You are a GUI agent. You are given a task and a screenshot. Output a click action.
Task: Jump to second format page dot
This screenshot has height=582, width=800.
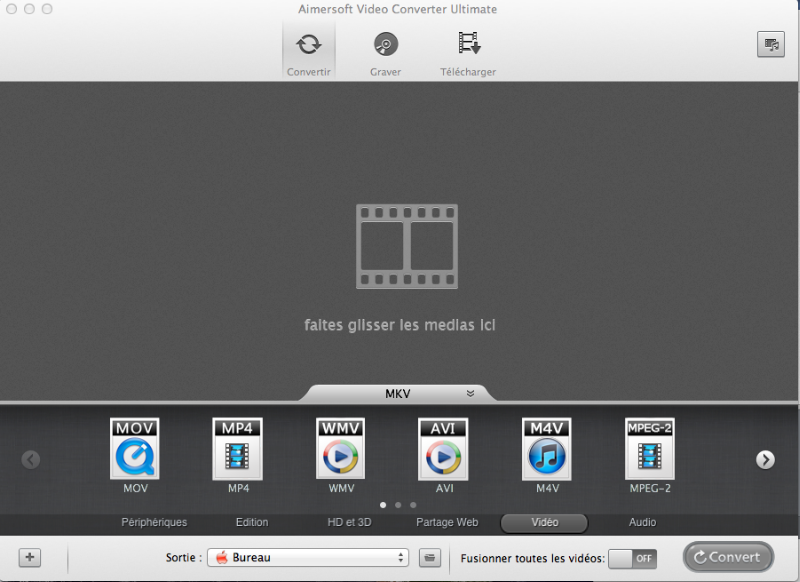(398, 505)
